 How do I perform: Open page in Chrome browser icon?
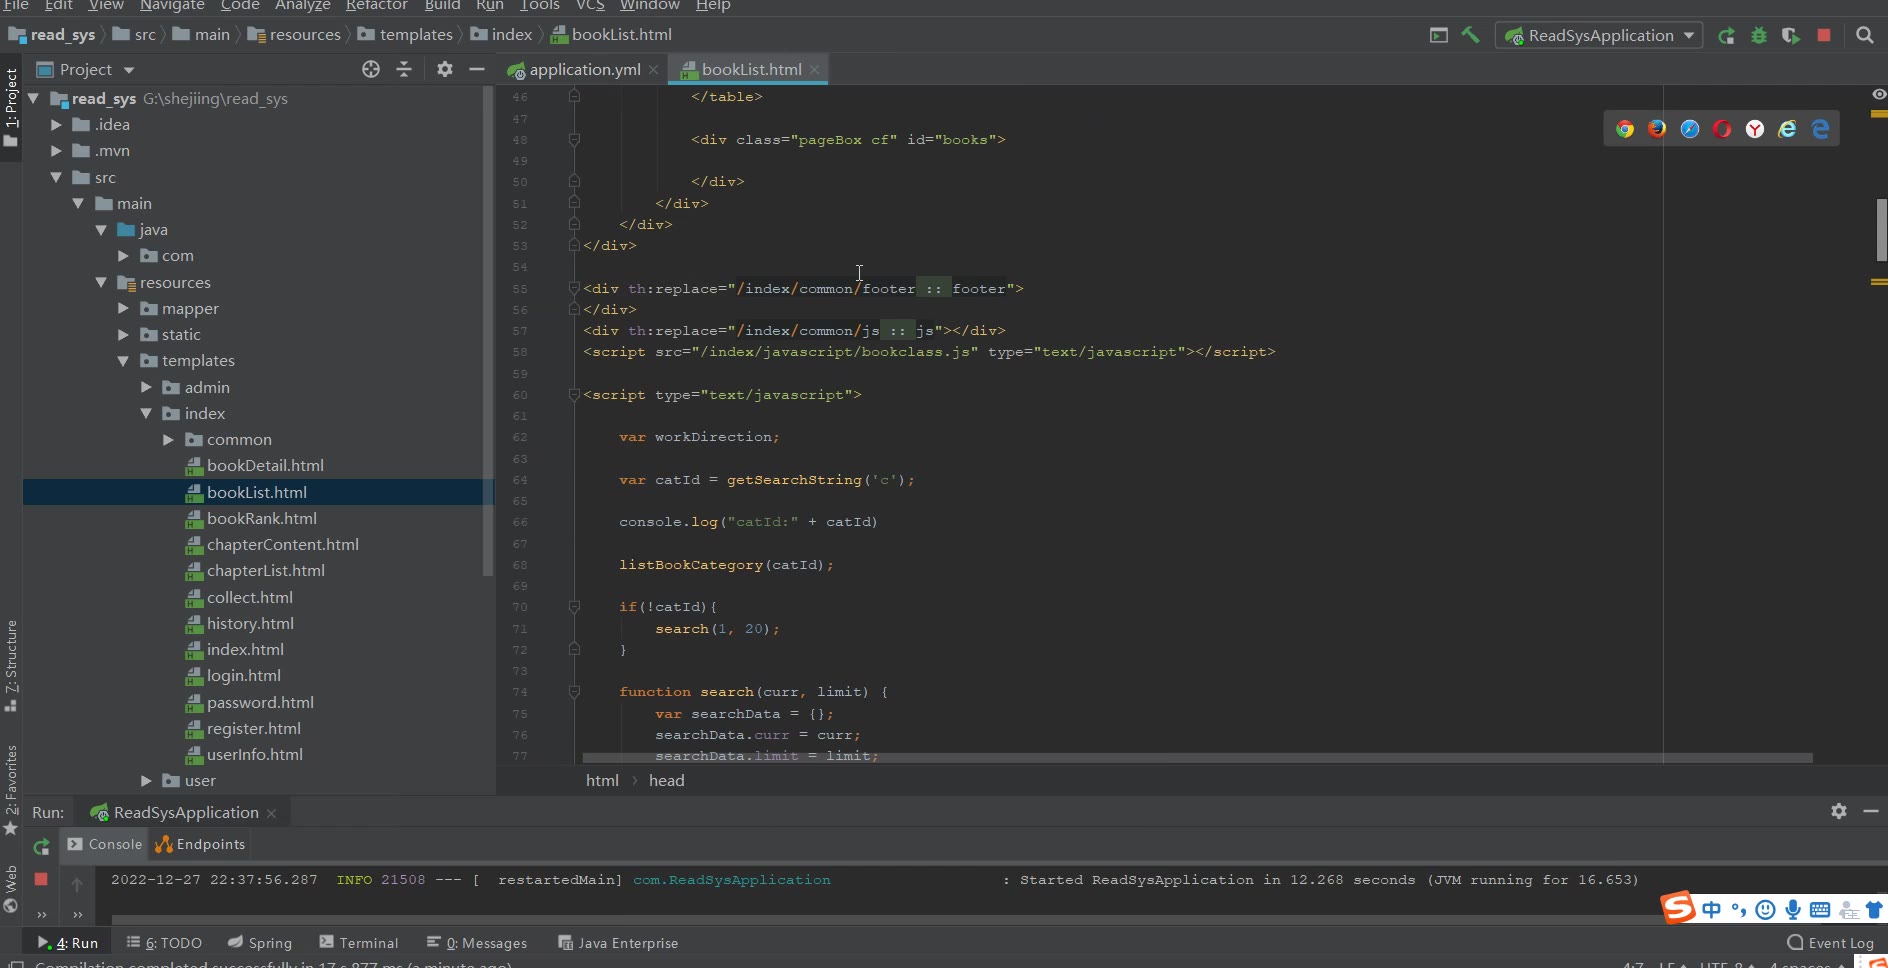[x=1625, y=129]
